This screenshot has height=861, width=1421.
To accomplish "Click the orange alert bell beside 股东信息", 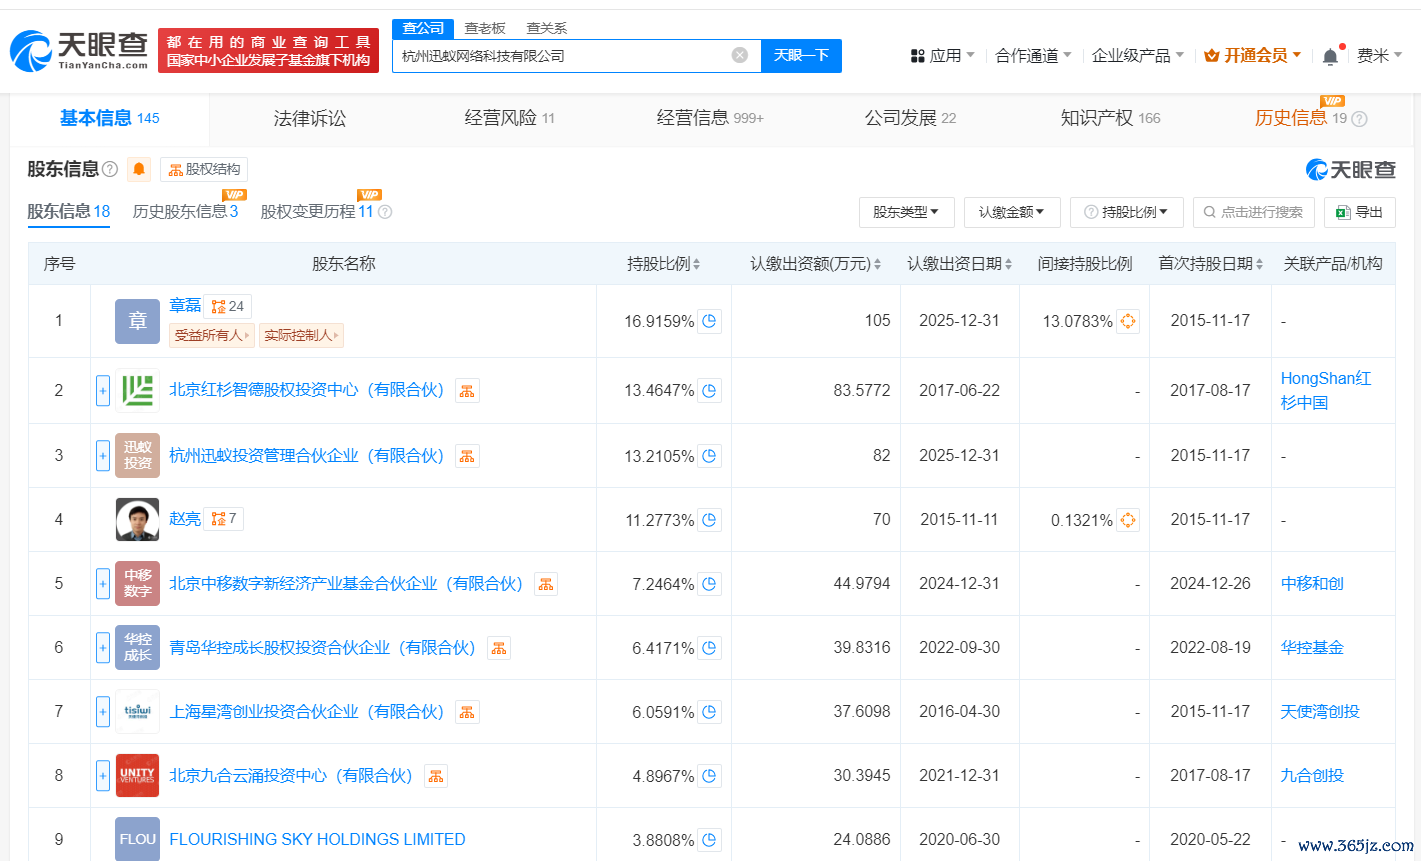I will pos(139,169).
